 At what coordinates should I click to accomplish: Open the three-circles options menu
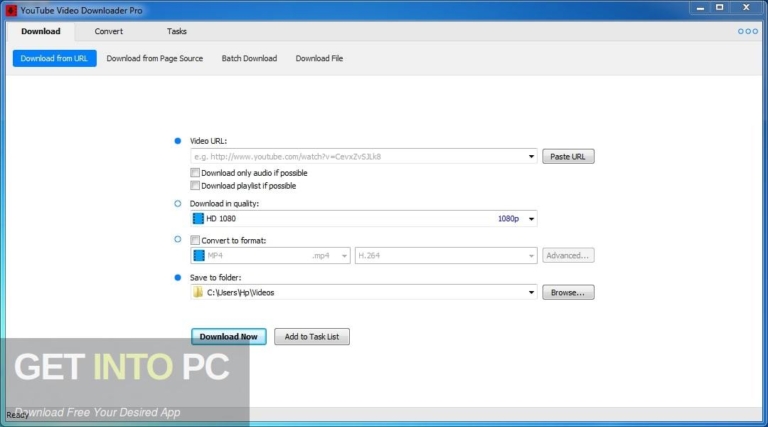pyautogui.click(x=747, y=31)
